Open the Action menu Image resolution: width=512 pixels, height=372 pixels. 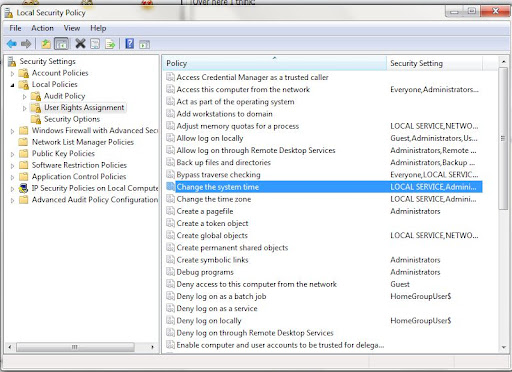click(x=42, y=28)
